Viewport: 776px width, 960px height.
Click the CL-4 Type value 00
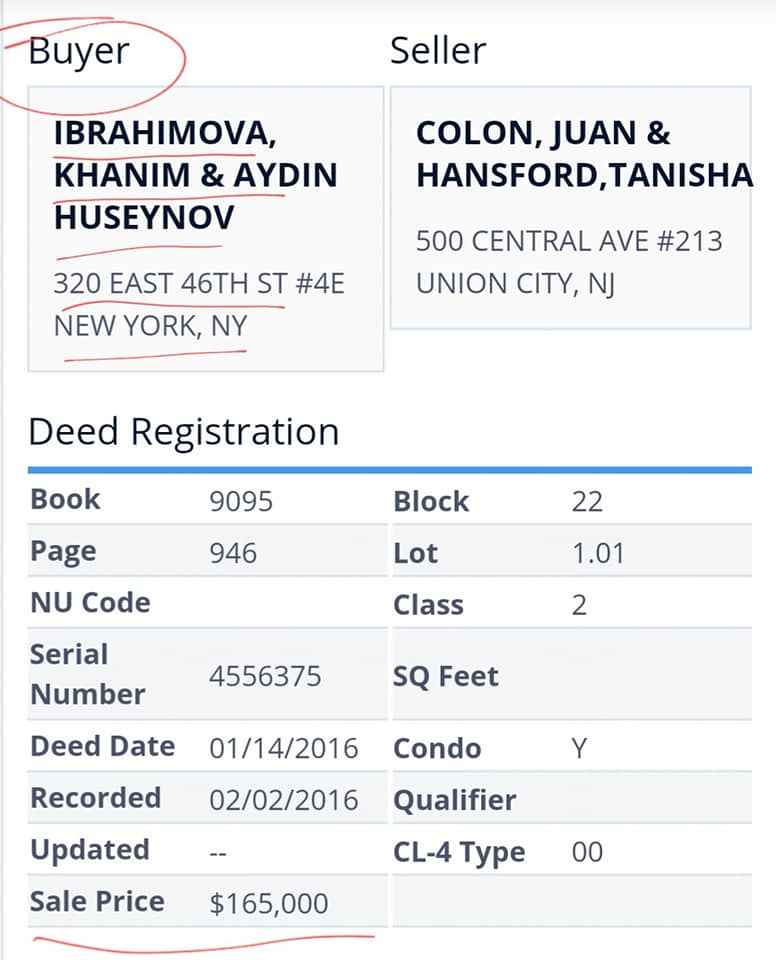(x=587, y=852)
